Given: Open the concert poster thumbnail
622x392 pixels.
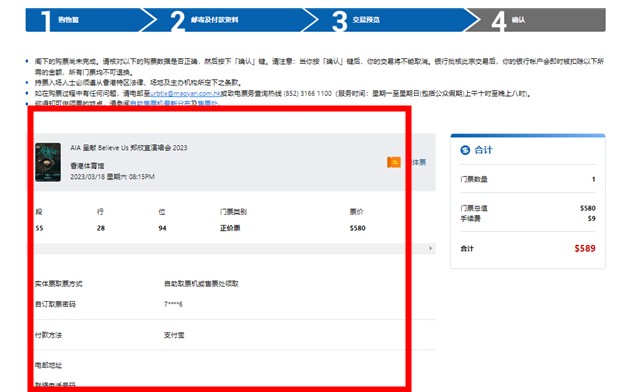Looking at the screenshot, I should click(x=48, y=162).
